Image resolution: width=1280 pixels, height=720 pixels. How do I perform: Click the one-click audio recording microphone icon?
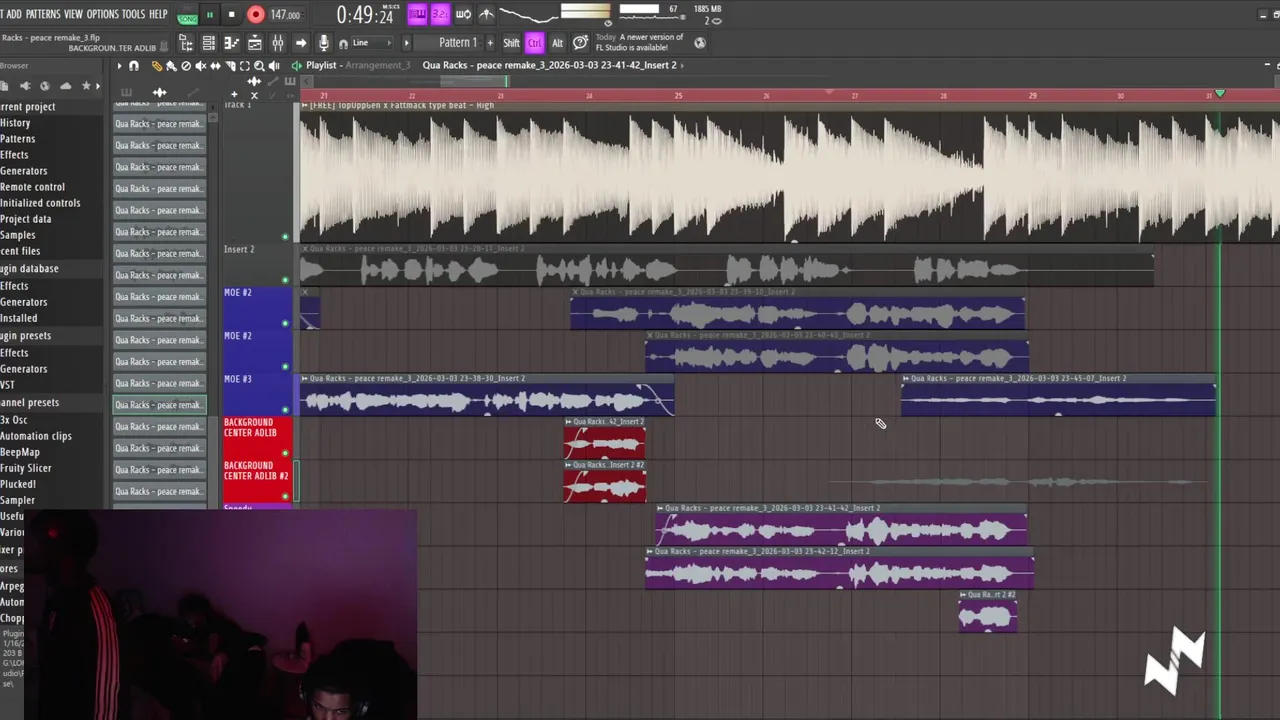(x=323, y=43)
